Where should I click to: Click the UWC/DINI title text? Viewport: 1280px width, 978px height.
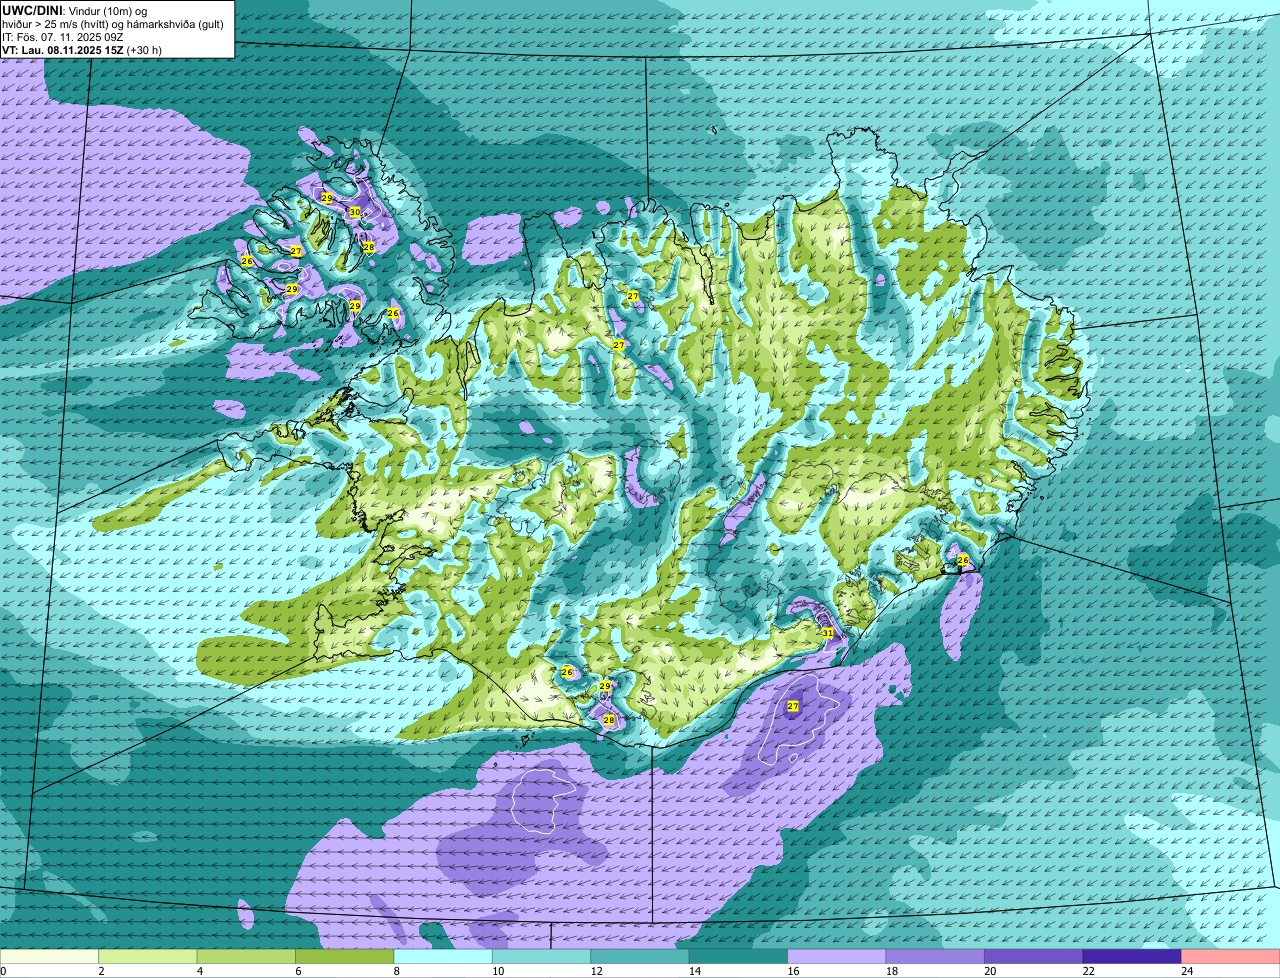32,9
